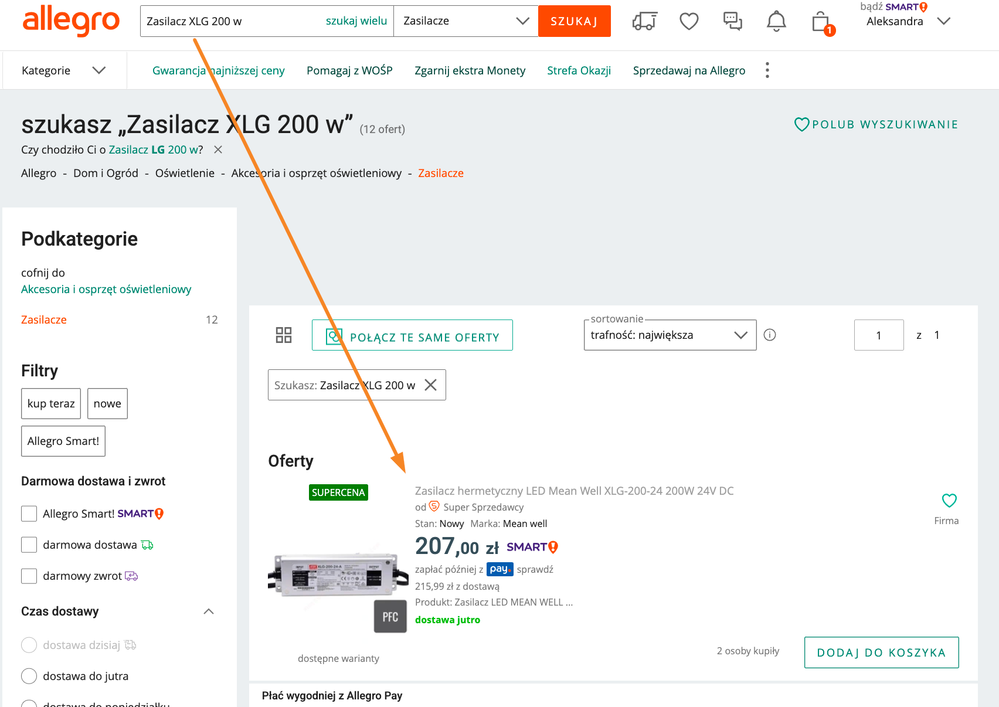Tick the 'darmowy zwrot' checkbox
This screenshot has width=999, height=707.
click(x=29, y=576)
